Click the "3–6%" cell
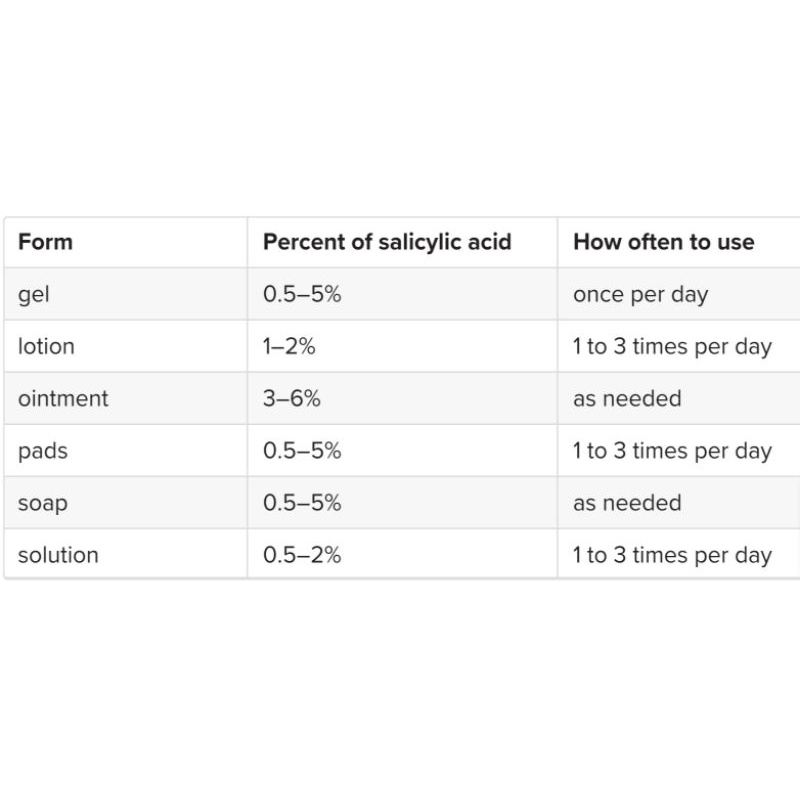Image resolution: width=800 pixels, height=800 pixels. tap(292, 398)
